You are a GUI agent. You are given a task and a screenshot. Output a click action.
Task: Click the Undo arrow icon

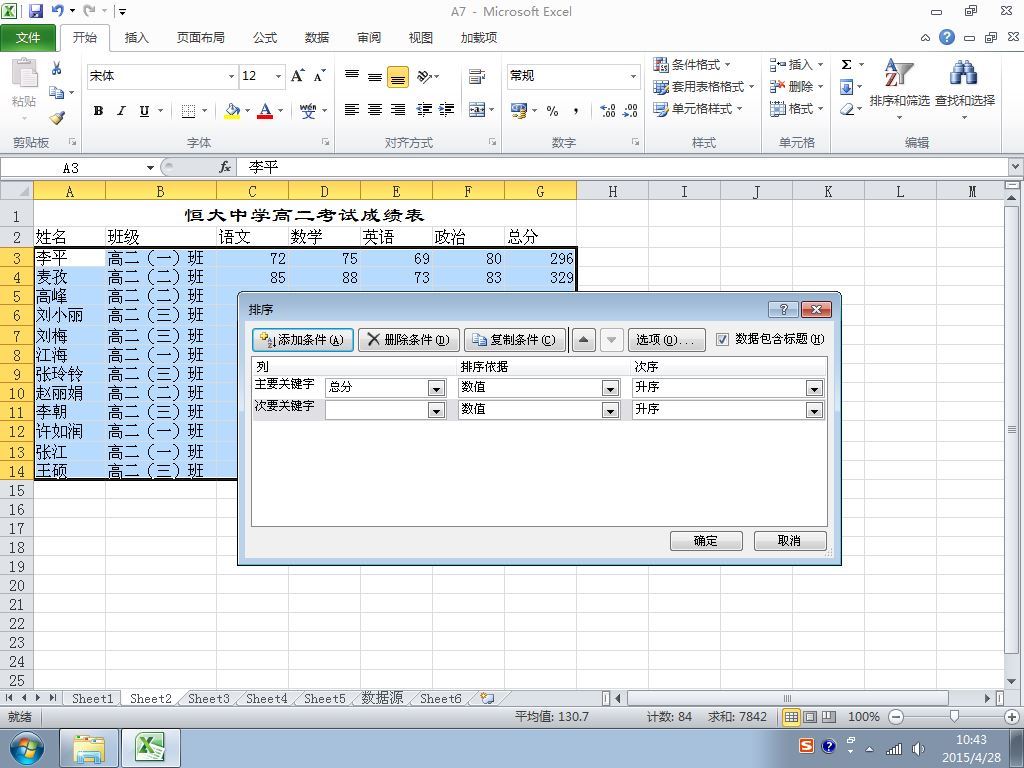pyautogui.click(x=57, y=10)
